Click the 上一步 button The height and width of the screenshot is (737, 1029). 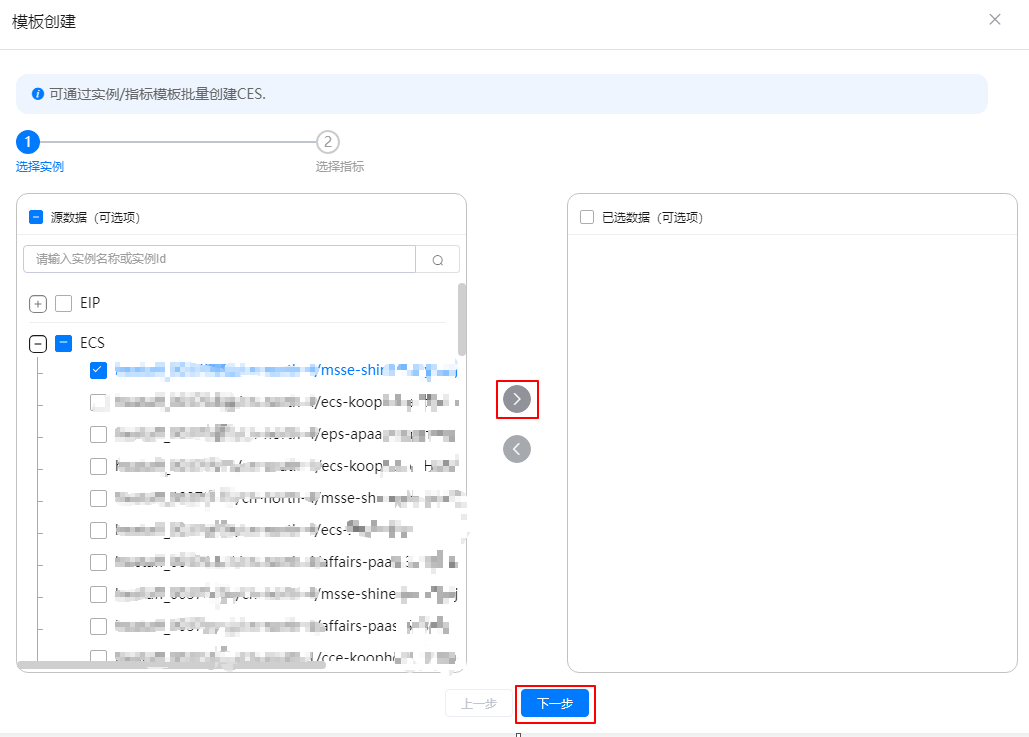tap(478, 704)
